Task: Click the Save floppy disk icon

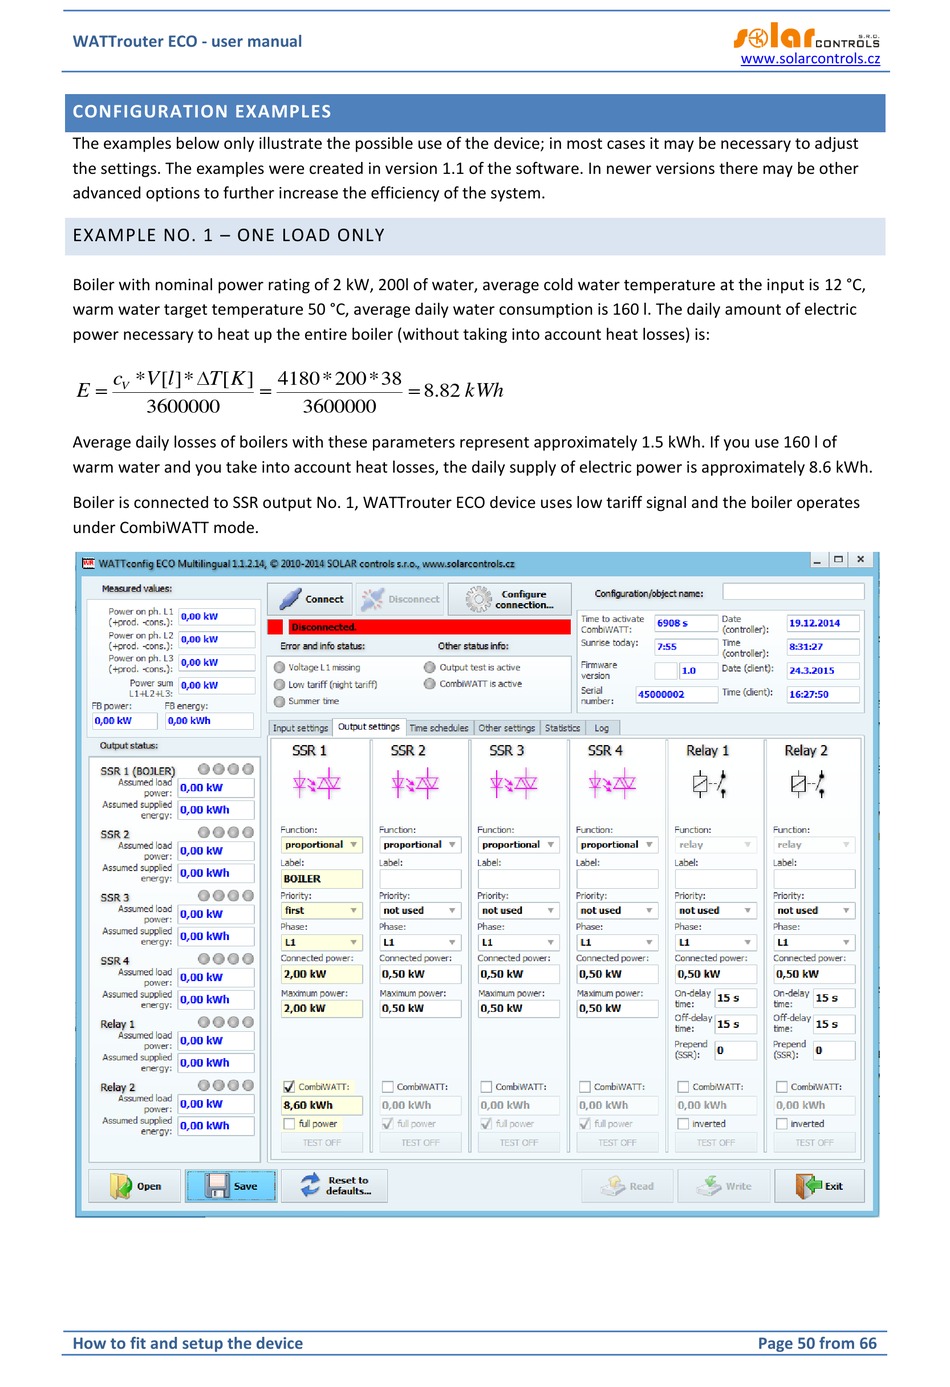Action: tap(217, 1186)
